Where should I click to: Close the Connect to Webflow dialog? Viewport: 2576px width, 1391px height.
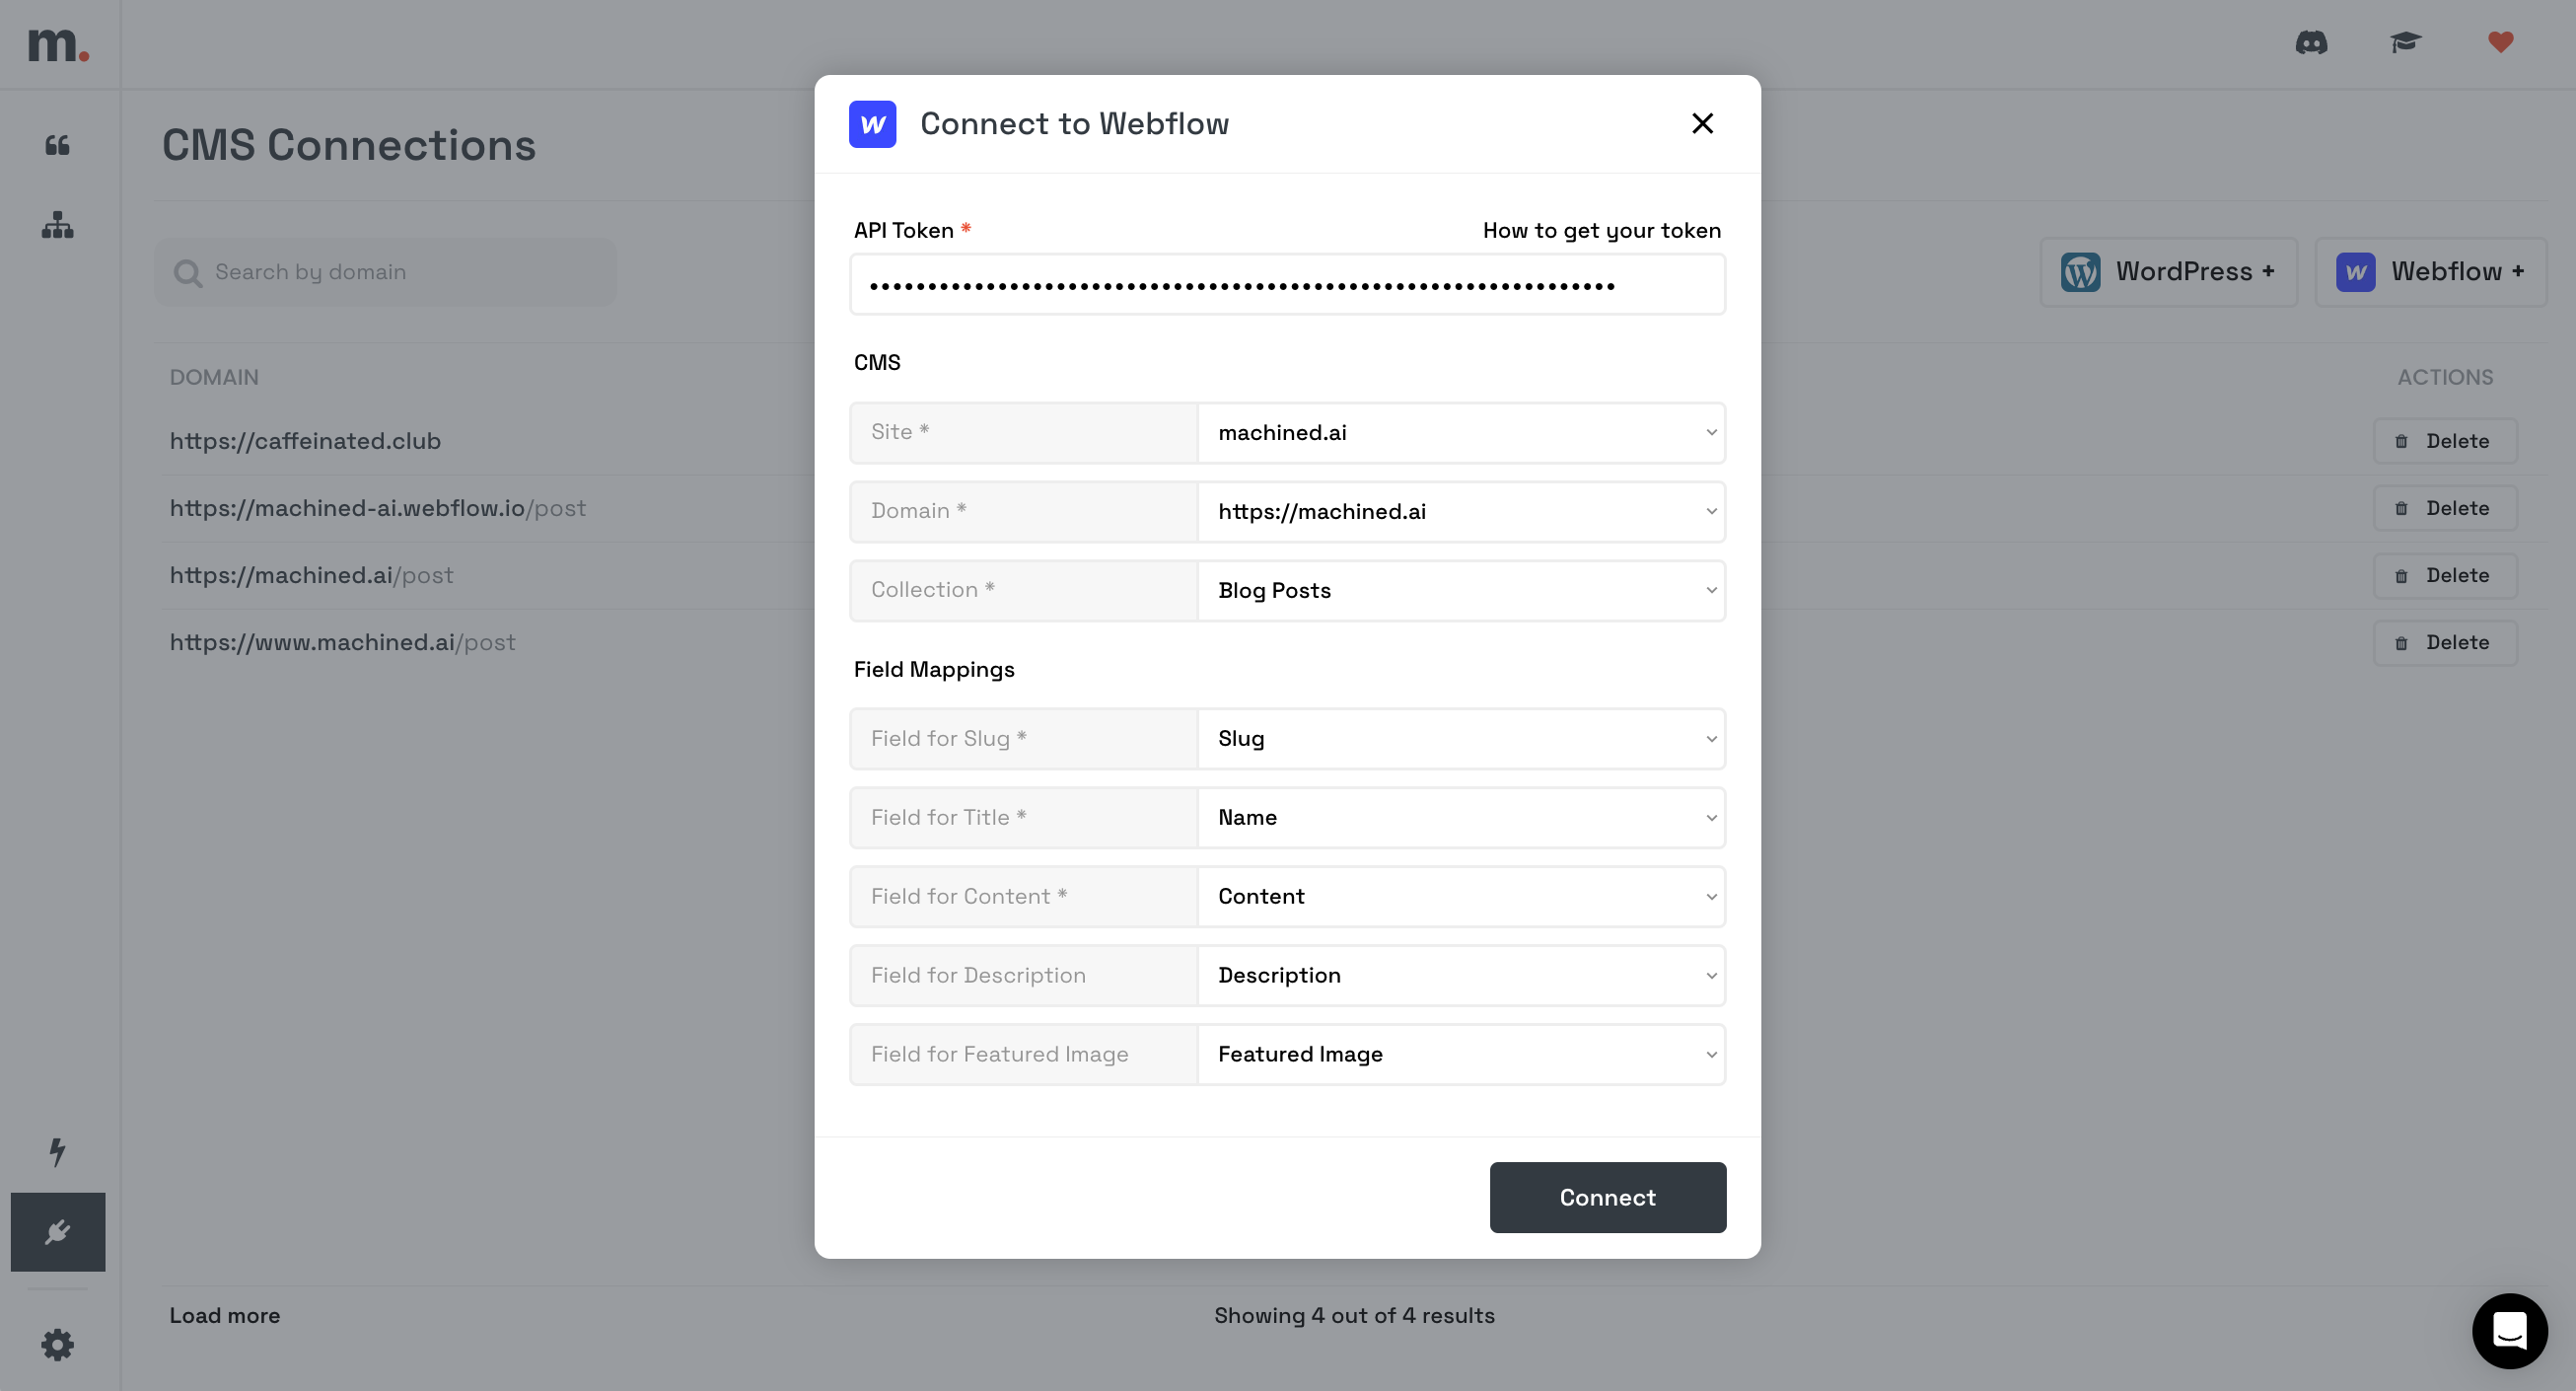click(1702, 124)
